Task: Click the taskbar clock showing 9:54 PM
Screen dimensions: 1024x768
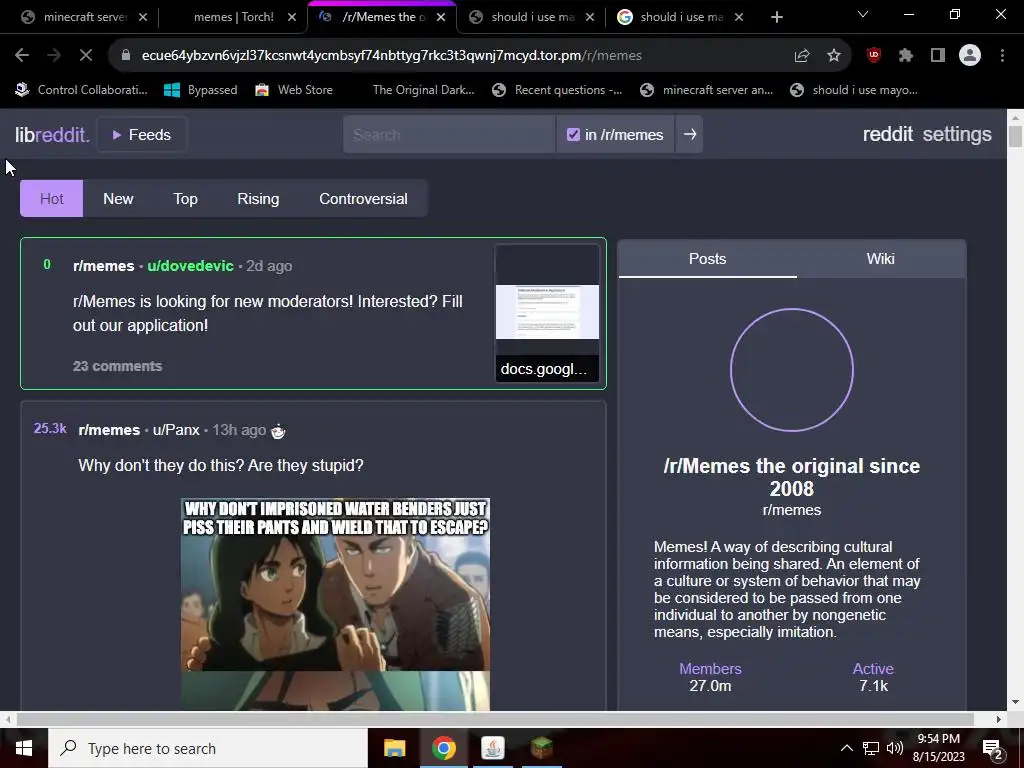Action: (938, 748)
